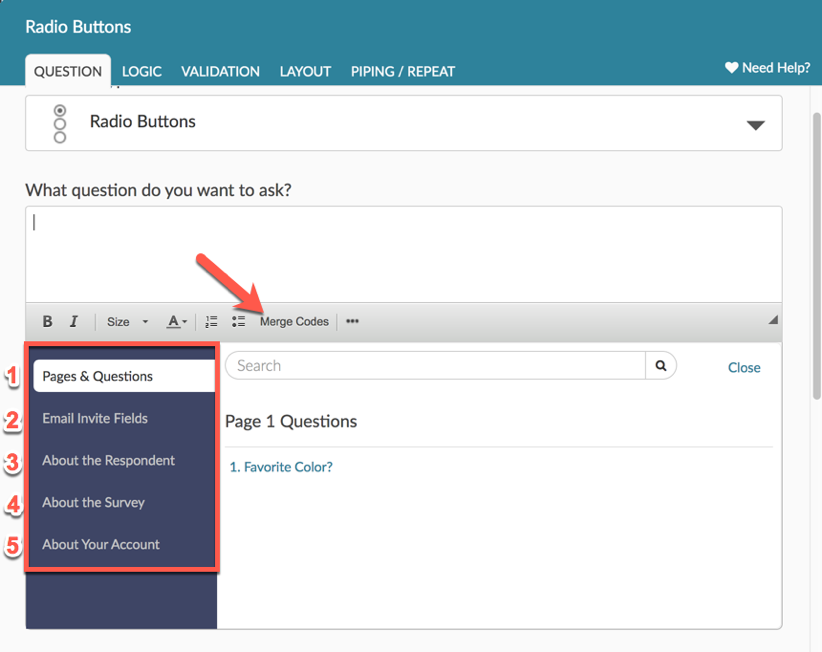The image size is (822, 652).
Task: Click in the merge code Search field
Action: [435, 366]
